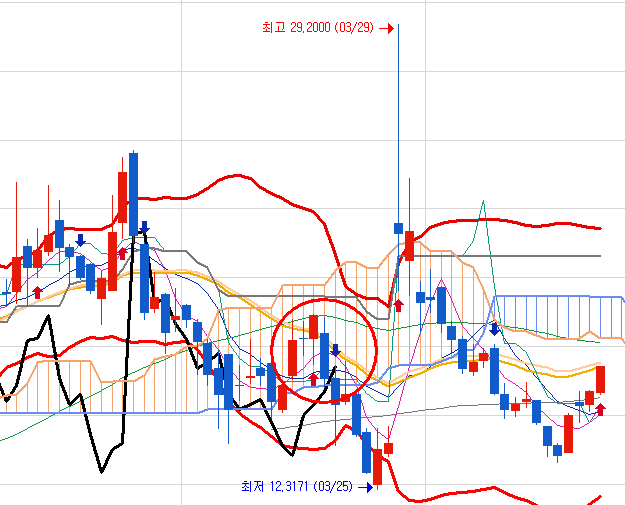Click the 최저 12,3171 (03/25) low label
Image resolution: width=625 pixels, height=505 pixels.
coord(297,486)
